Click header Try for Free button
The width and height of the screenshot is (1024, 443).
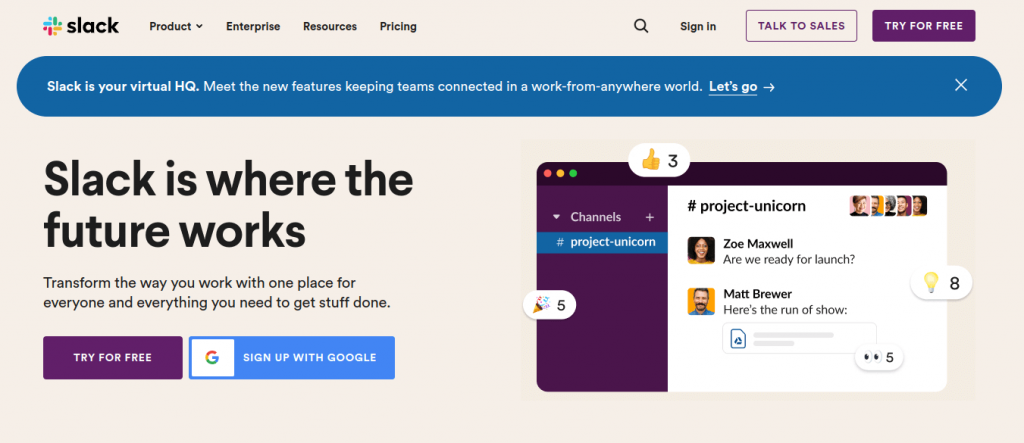(x=923, y=26)
